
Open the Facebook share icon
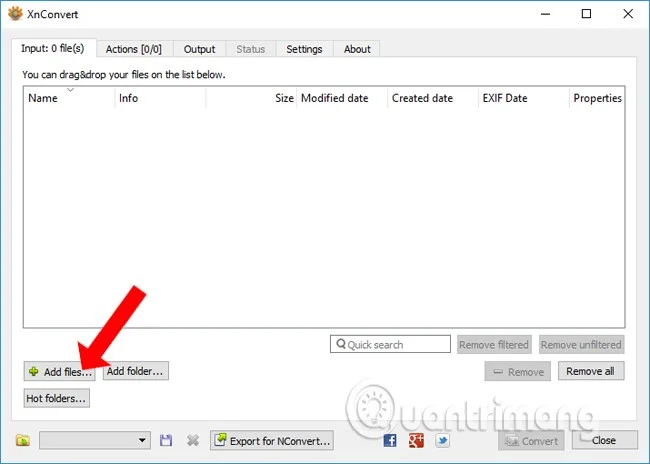tap(390, 440)
